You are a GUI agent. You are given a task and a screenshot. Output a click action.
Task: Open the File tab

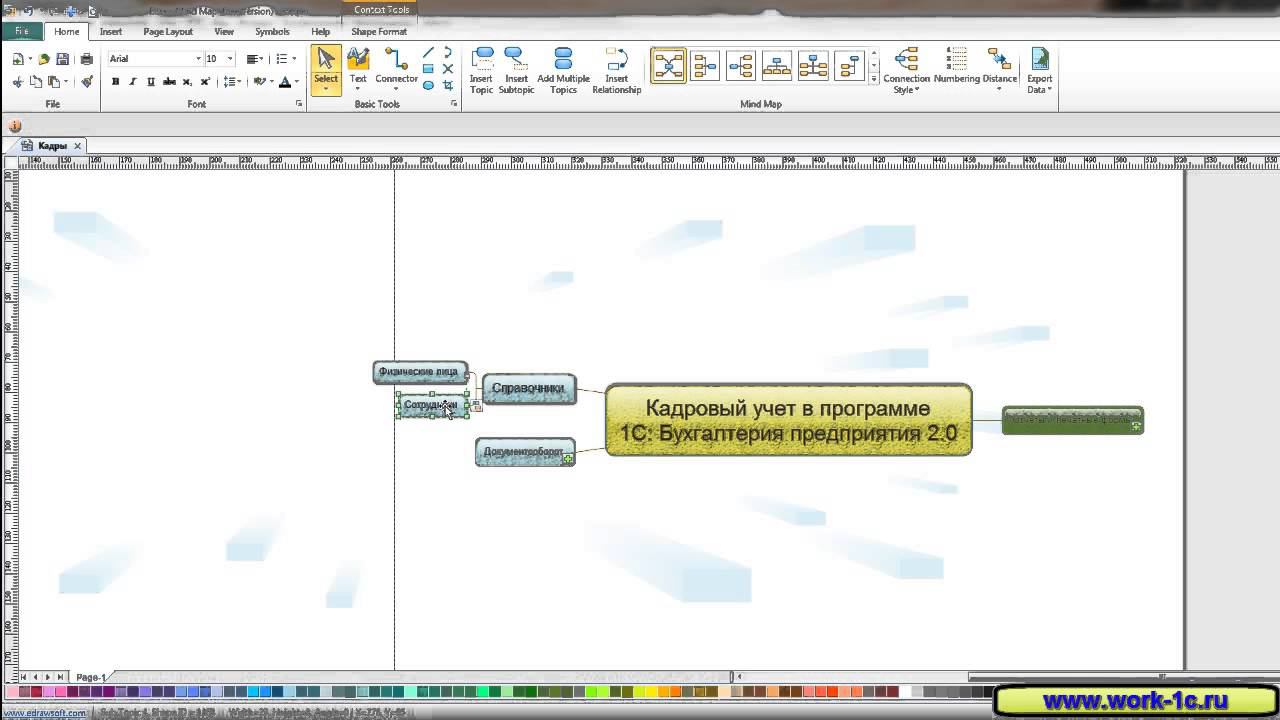pyautogui.click(x=22, y=32)
